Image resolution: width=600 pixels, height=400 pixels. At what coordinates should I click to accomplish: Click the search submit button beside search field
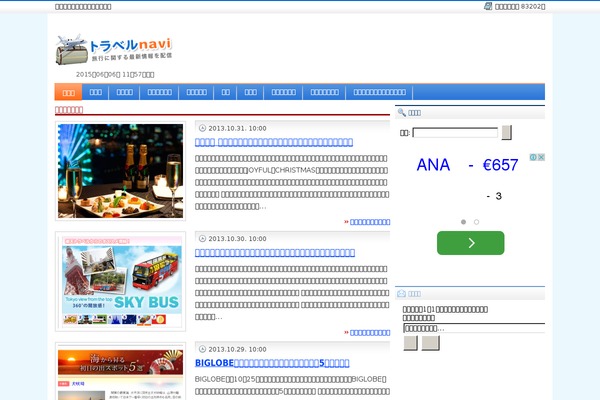(507, 132)
